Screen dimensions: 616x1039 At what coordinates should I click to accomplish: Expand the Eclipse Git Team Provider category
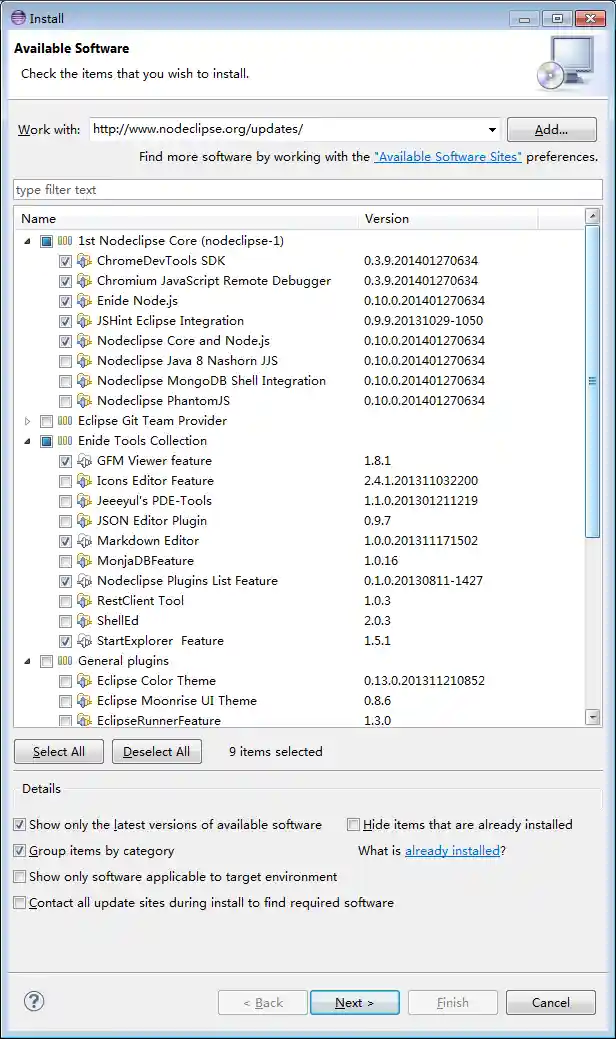[x=27, y=421]
